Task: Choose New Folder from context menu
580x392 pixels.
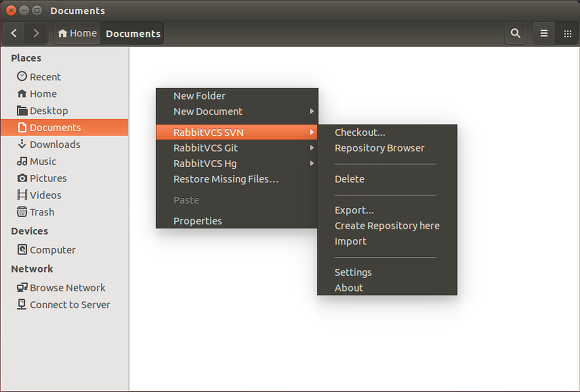Action: [x=237, y=96]
